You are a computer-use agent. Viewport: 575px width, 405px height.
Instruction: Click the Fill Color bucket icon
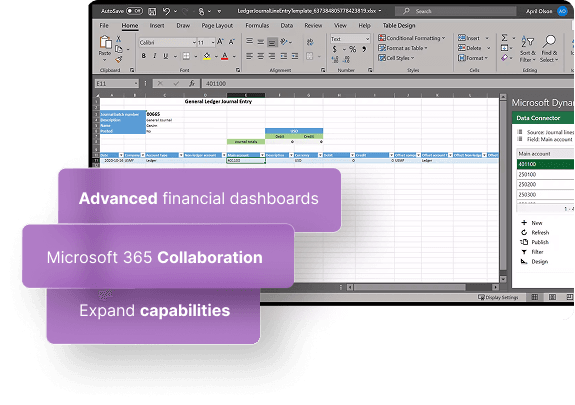[x=207, y=56]
